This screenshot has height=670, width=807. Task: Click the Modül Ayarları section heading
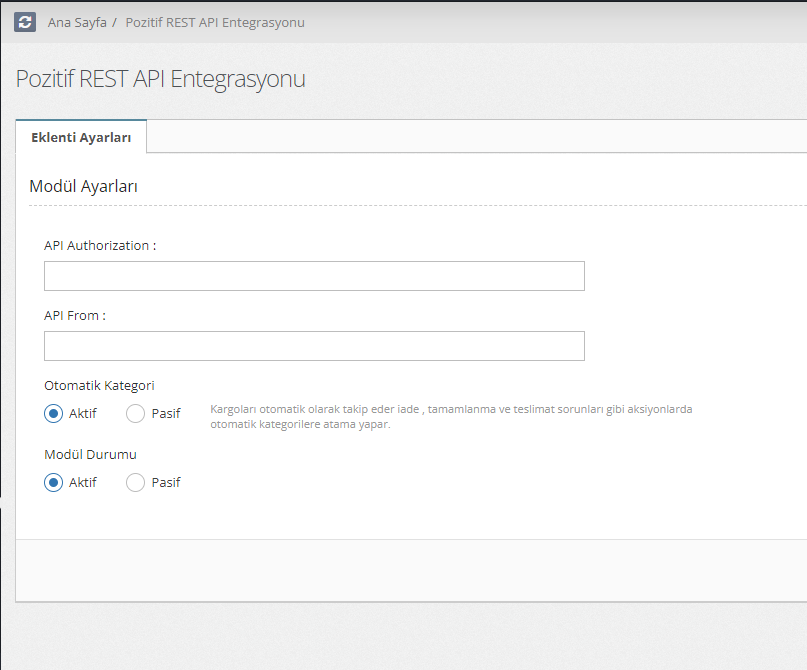(83, 186)
